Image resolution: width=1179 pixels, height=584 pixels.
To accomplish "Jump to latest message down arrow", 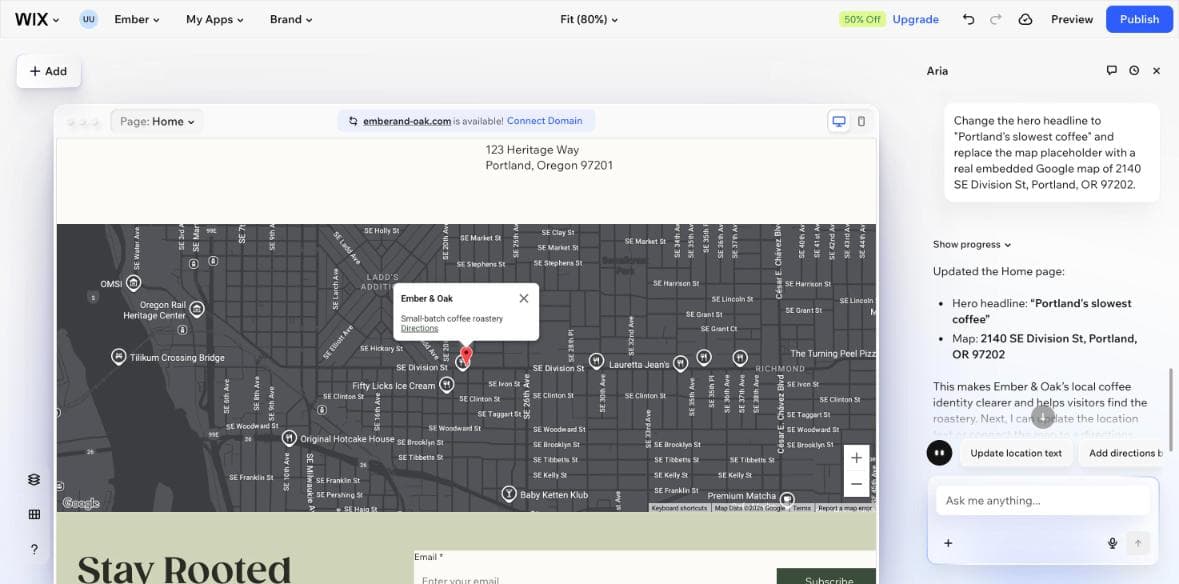I will coord(1043,416).
